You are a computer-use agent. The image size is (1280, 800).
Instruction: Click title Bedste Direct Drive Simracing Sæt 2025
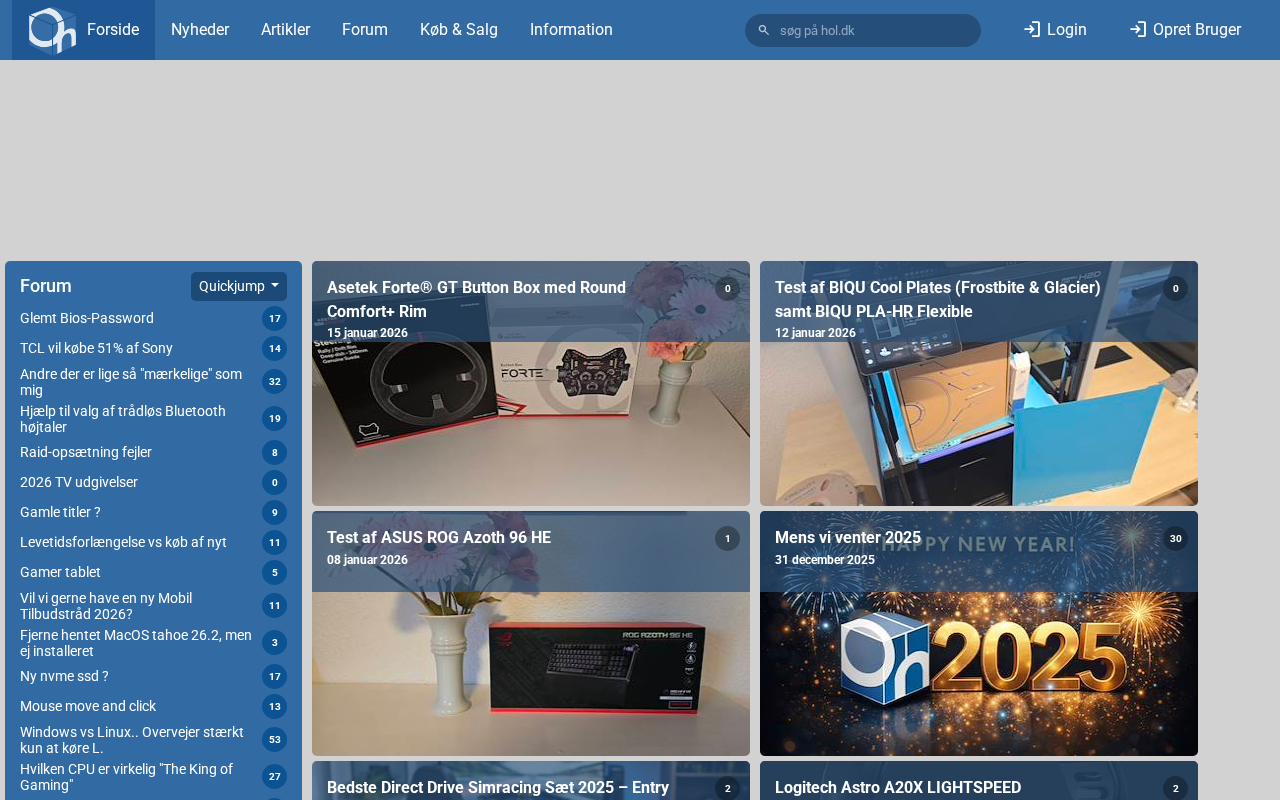pyautogui.click(x=498, y=787)
